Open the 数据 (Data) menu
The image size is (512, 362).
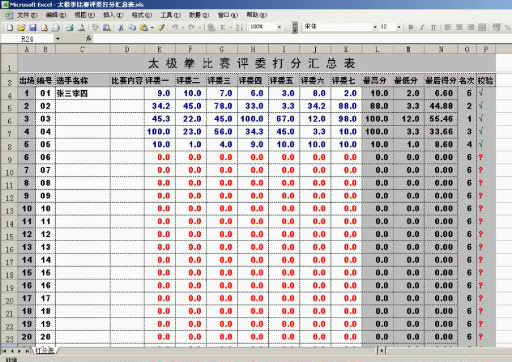coord(199,15)
